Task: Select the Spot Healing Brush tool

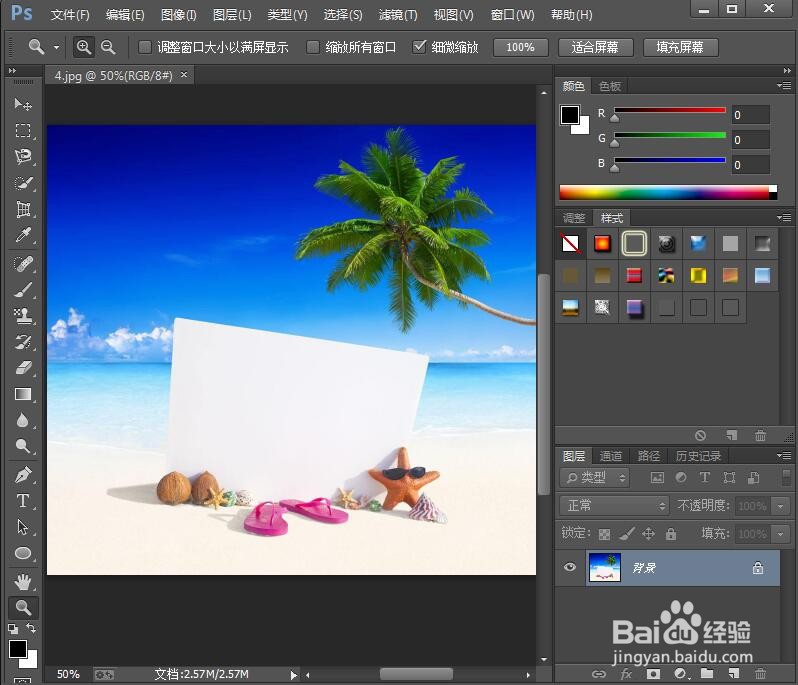Action: pyautogui.click(x=22, y=264)
